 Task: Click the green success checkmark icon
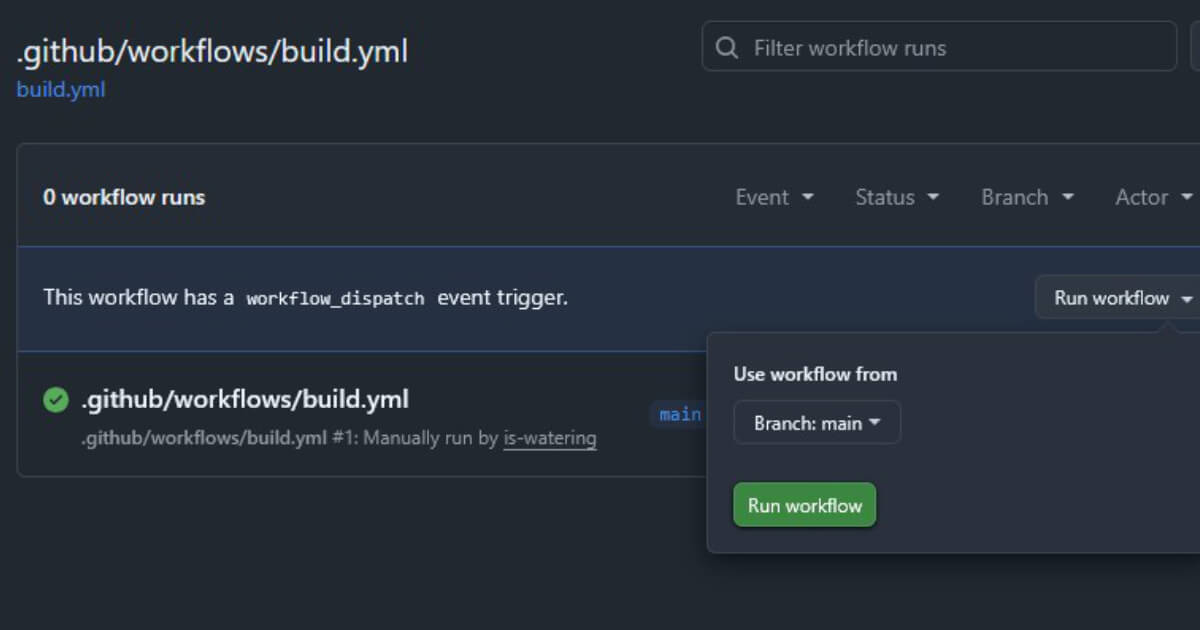pos(56,400)
